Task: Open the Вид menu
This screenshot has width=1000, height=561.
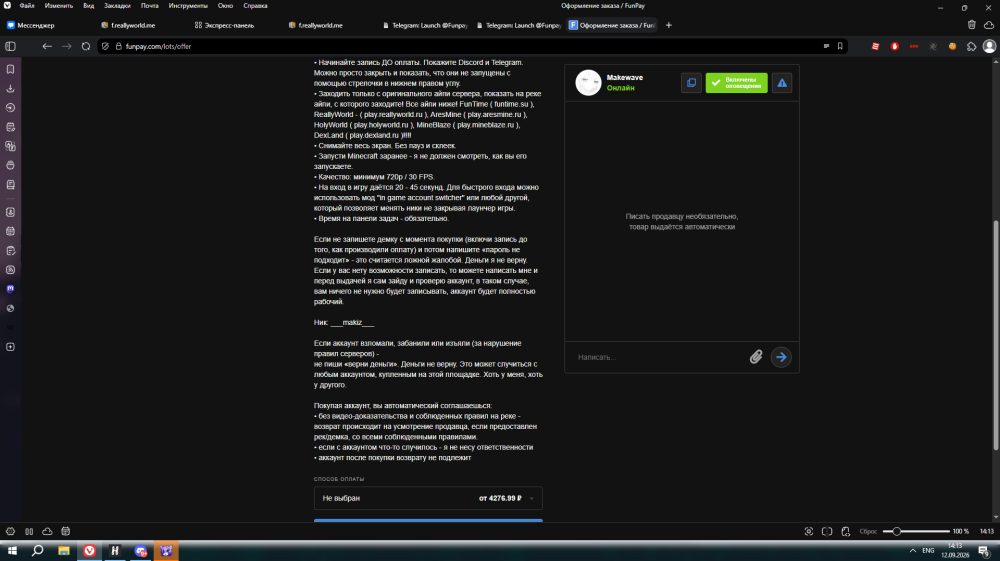Action: tap(89, 6)
